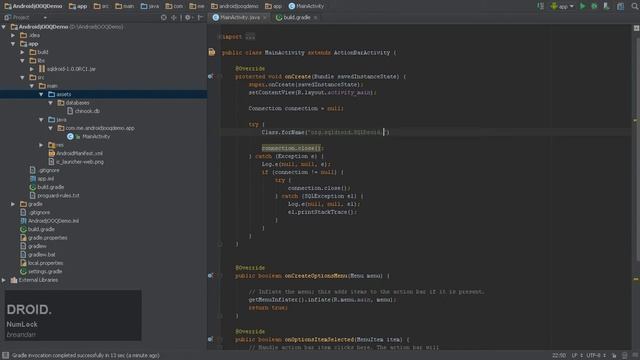The image size is (640, 360).
Task: Collapse the databases folder arrow
Action: 51,103
